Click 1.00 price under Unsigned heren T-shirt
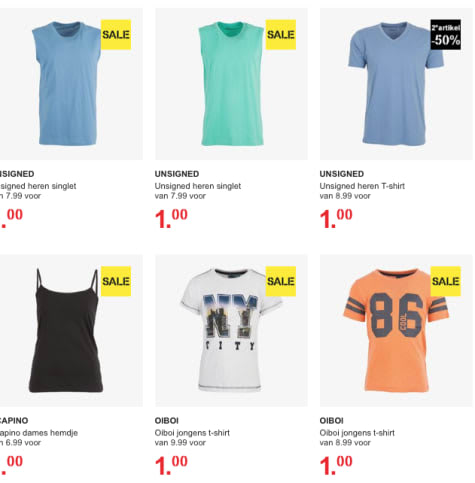 (336, 218)
